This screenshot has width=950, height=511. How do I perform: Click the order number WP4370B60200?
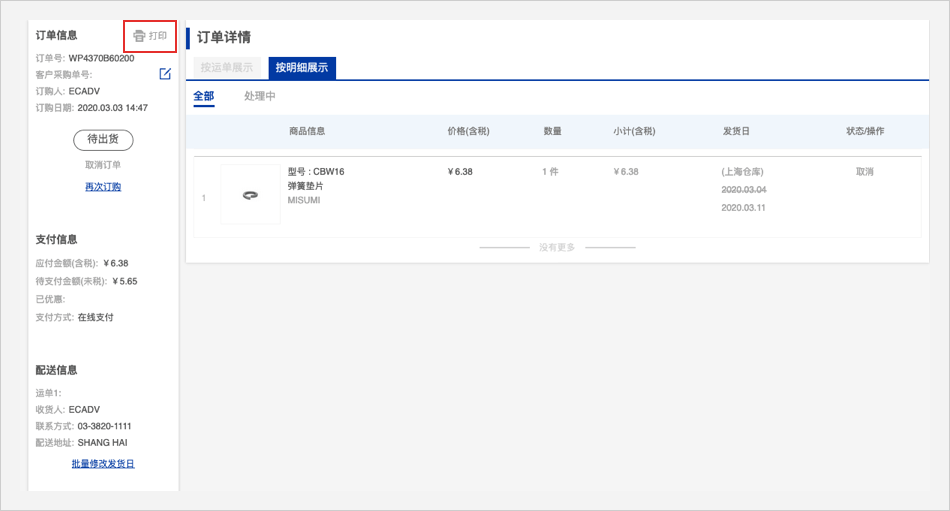(x=101, y=58)
